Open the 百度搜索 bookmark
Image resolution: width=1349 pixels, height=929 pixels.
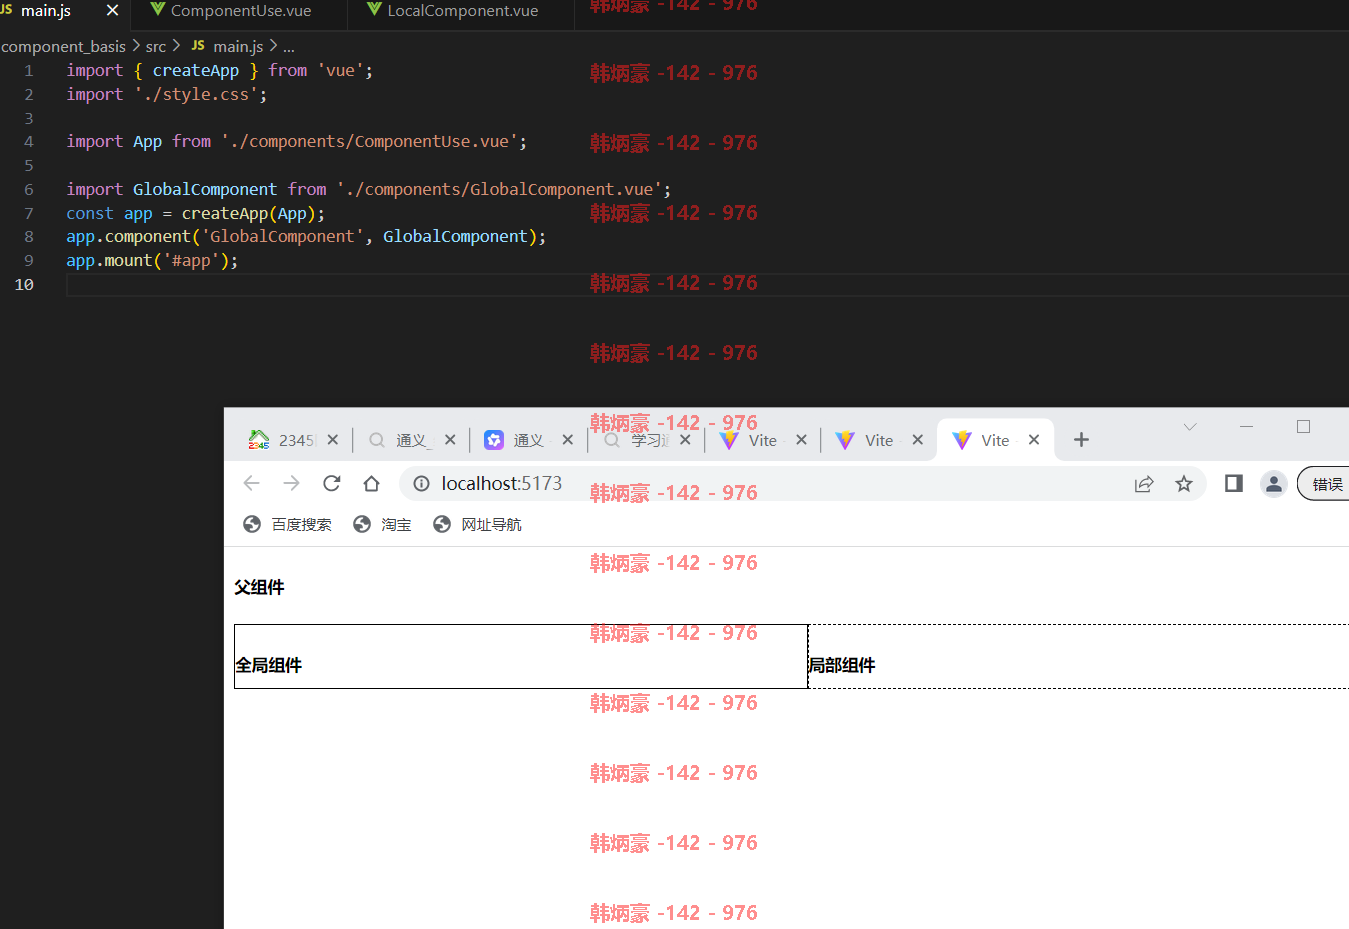pos(288,525)
